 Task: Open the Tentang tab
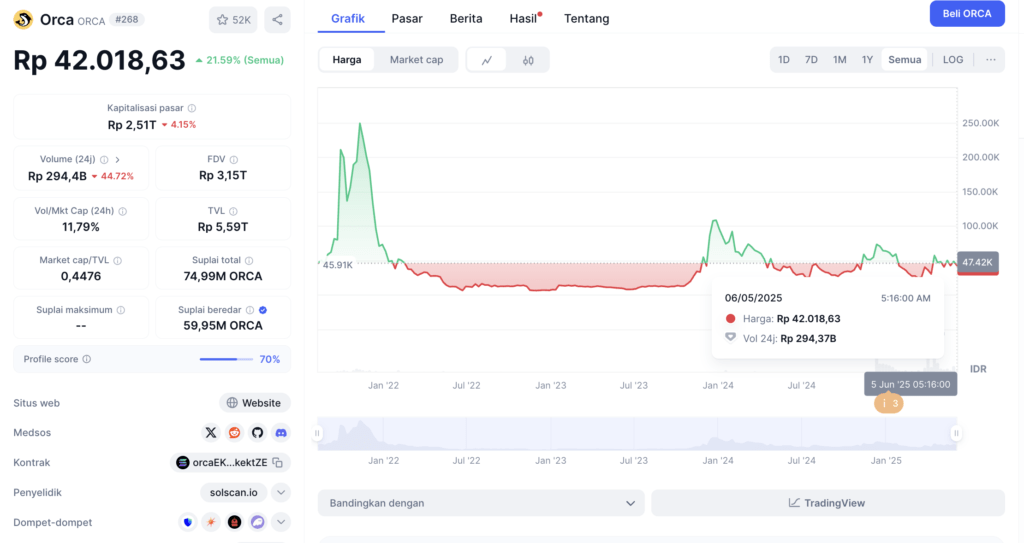(x=586, y=18)
